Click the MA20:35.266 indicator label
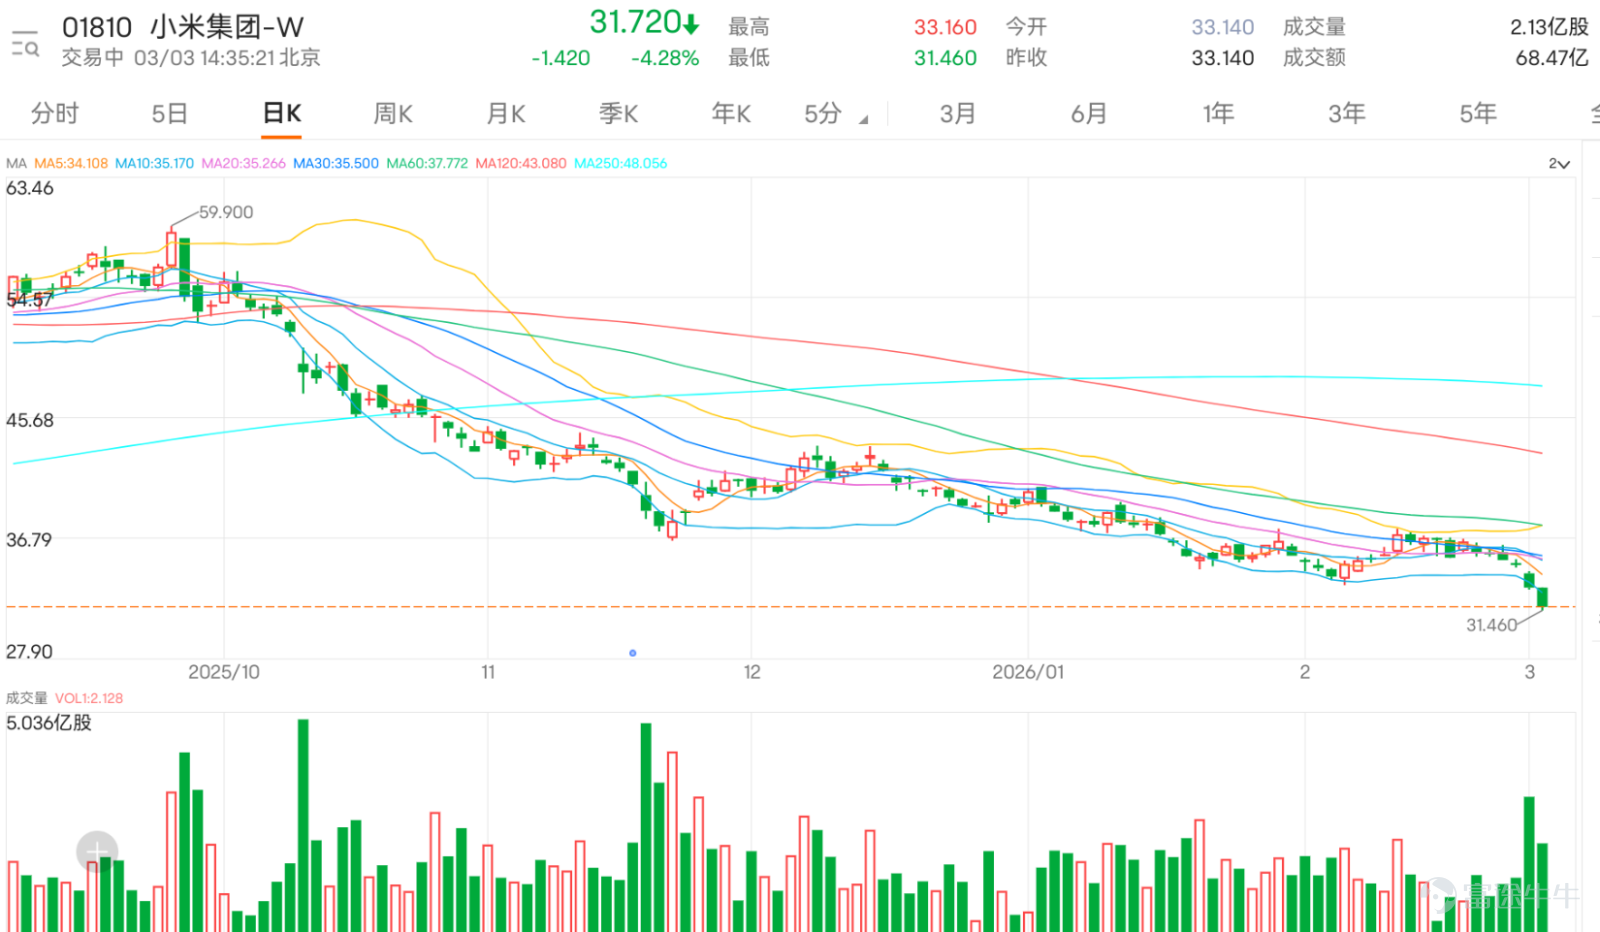Image resolution: width=1600 pixels, height=932 pixels. point(243,163)
